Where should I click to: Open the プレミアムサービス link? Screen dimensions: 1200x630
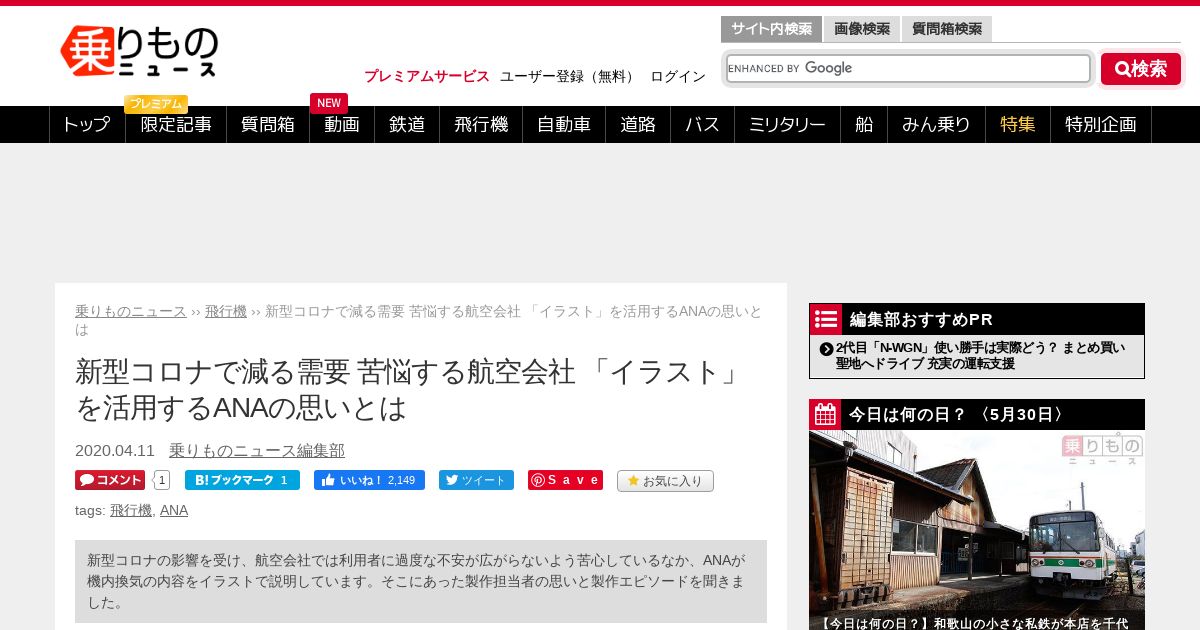pos(427,76)
